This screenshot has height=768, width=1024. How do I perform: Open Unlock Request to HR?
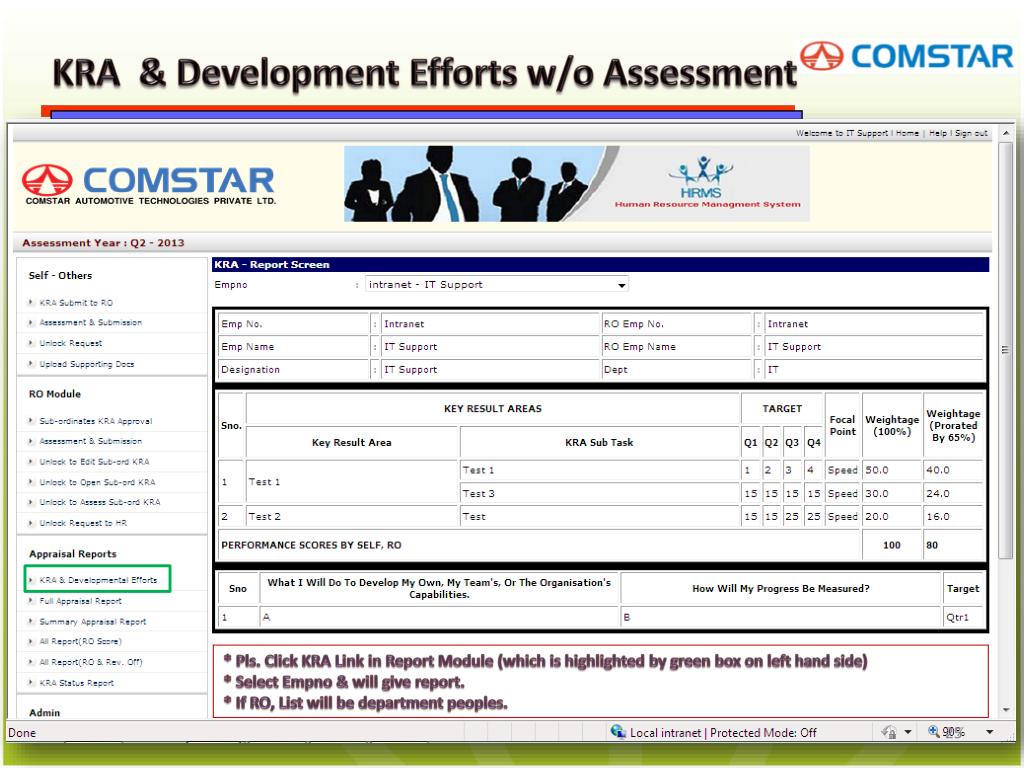(83, 523)
